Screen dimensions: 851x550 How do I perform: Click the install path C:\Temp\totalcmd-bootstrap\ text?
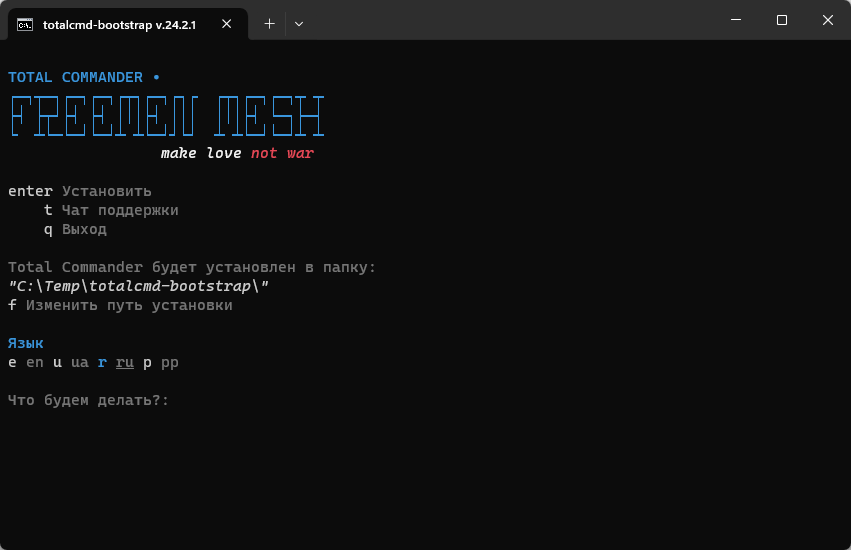click(x=139, y=286)
